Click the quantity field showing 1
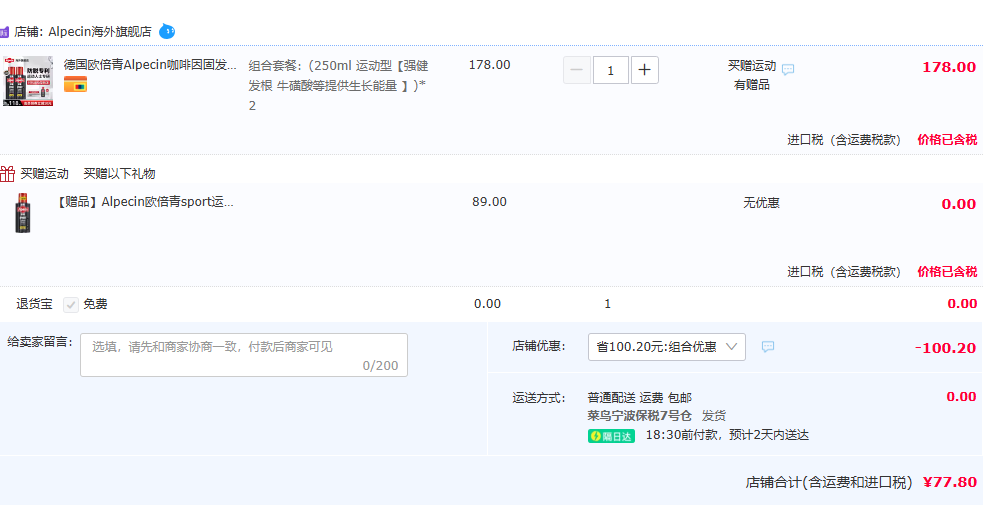Image resolution: width=989 pixels, height=505 pixels. pyautogui.click(x=610, y=70)
